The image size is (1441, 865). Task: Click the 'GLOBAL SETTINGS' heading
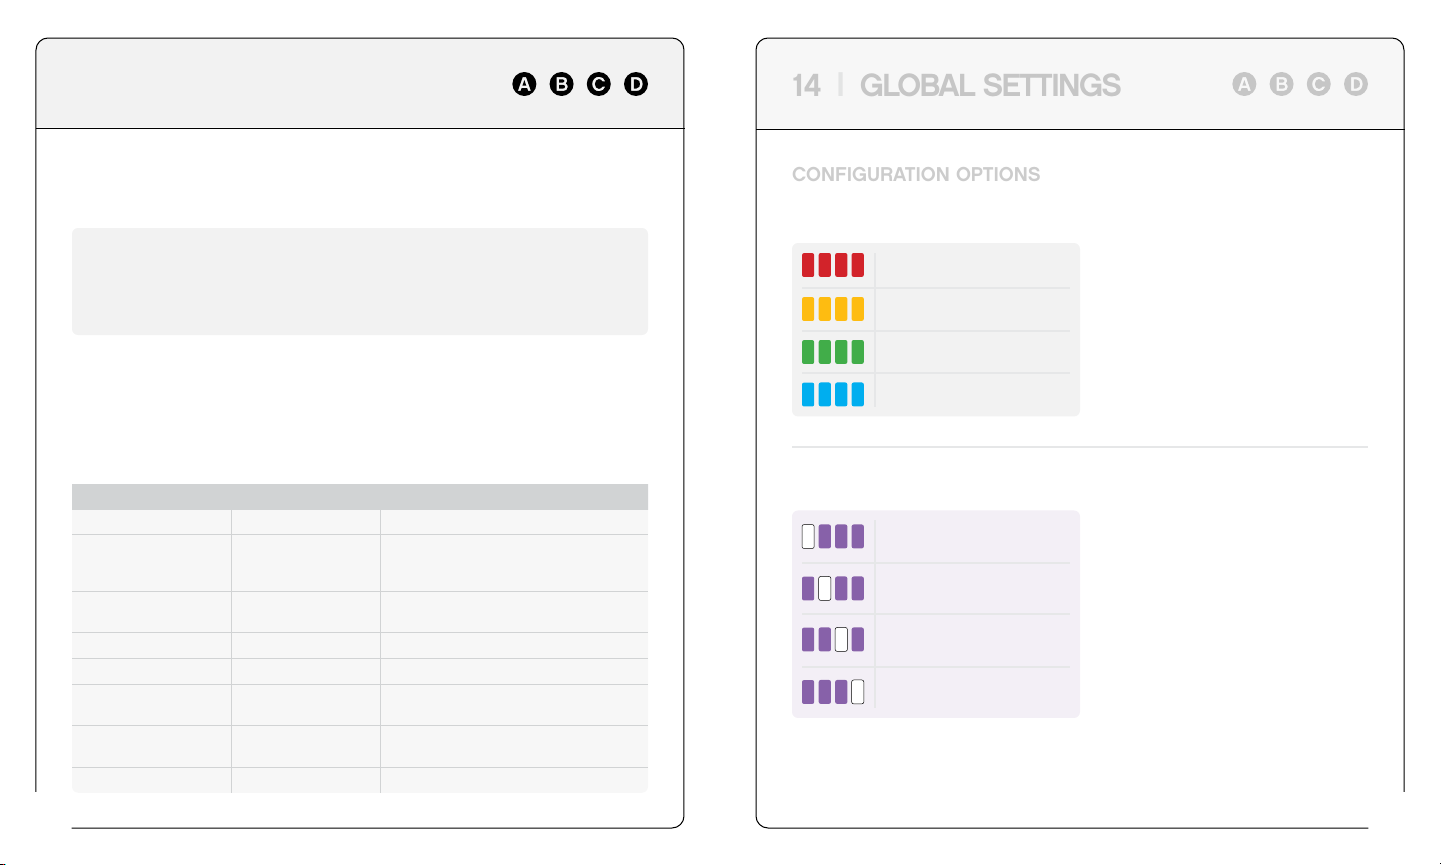pos(990,86)
